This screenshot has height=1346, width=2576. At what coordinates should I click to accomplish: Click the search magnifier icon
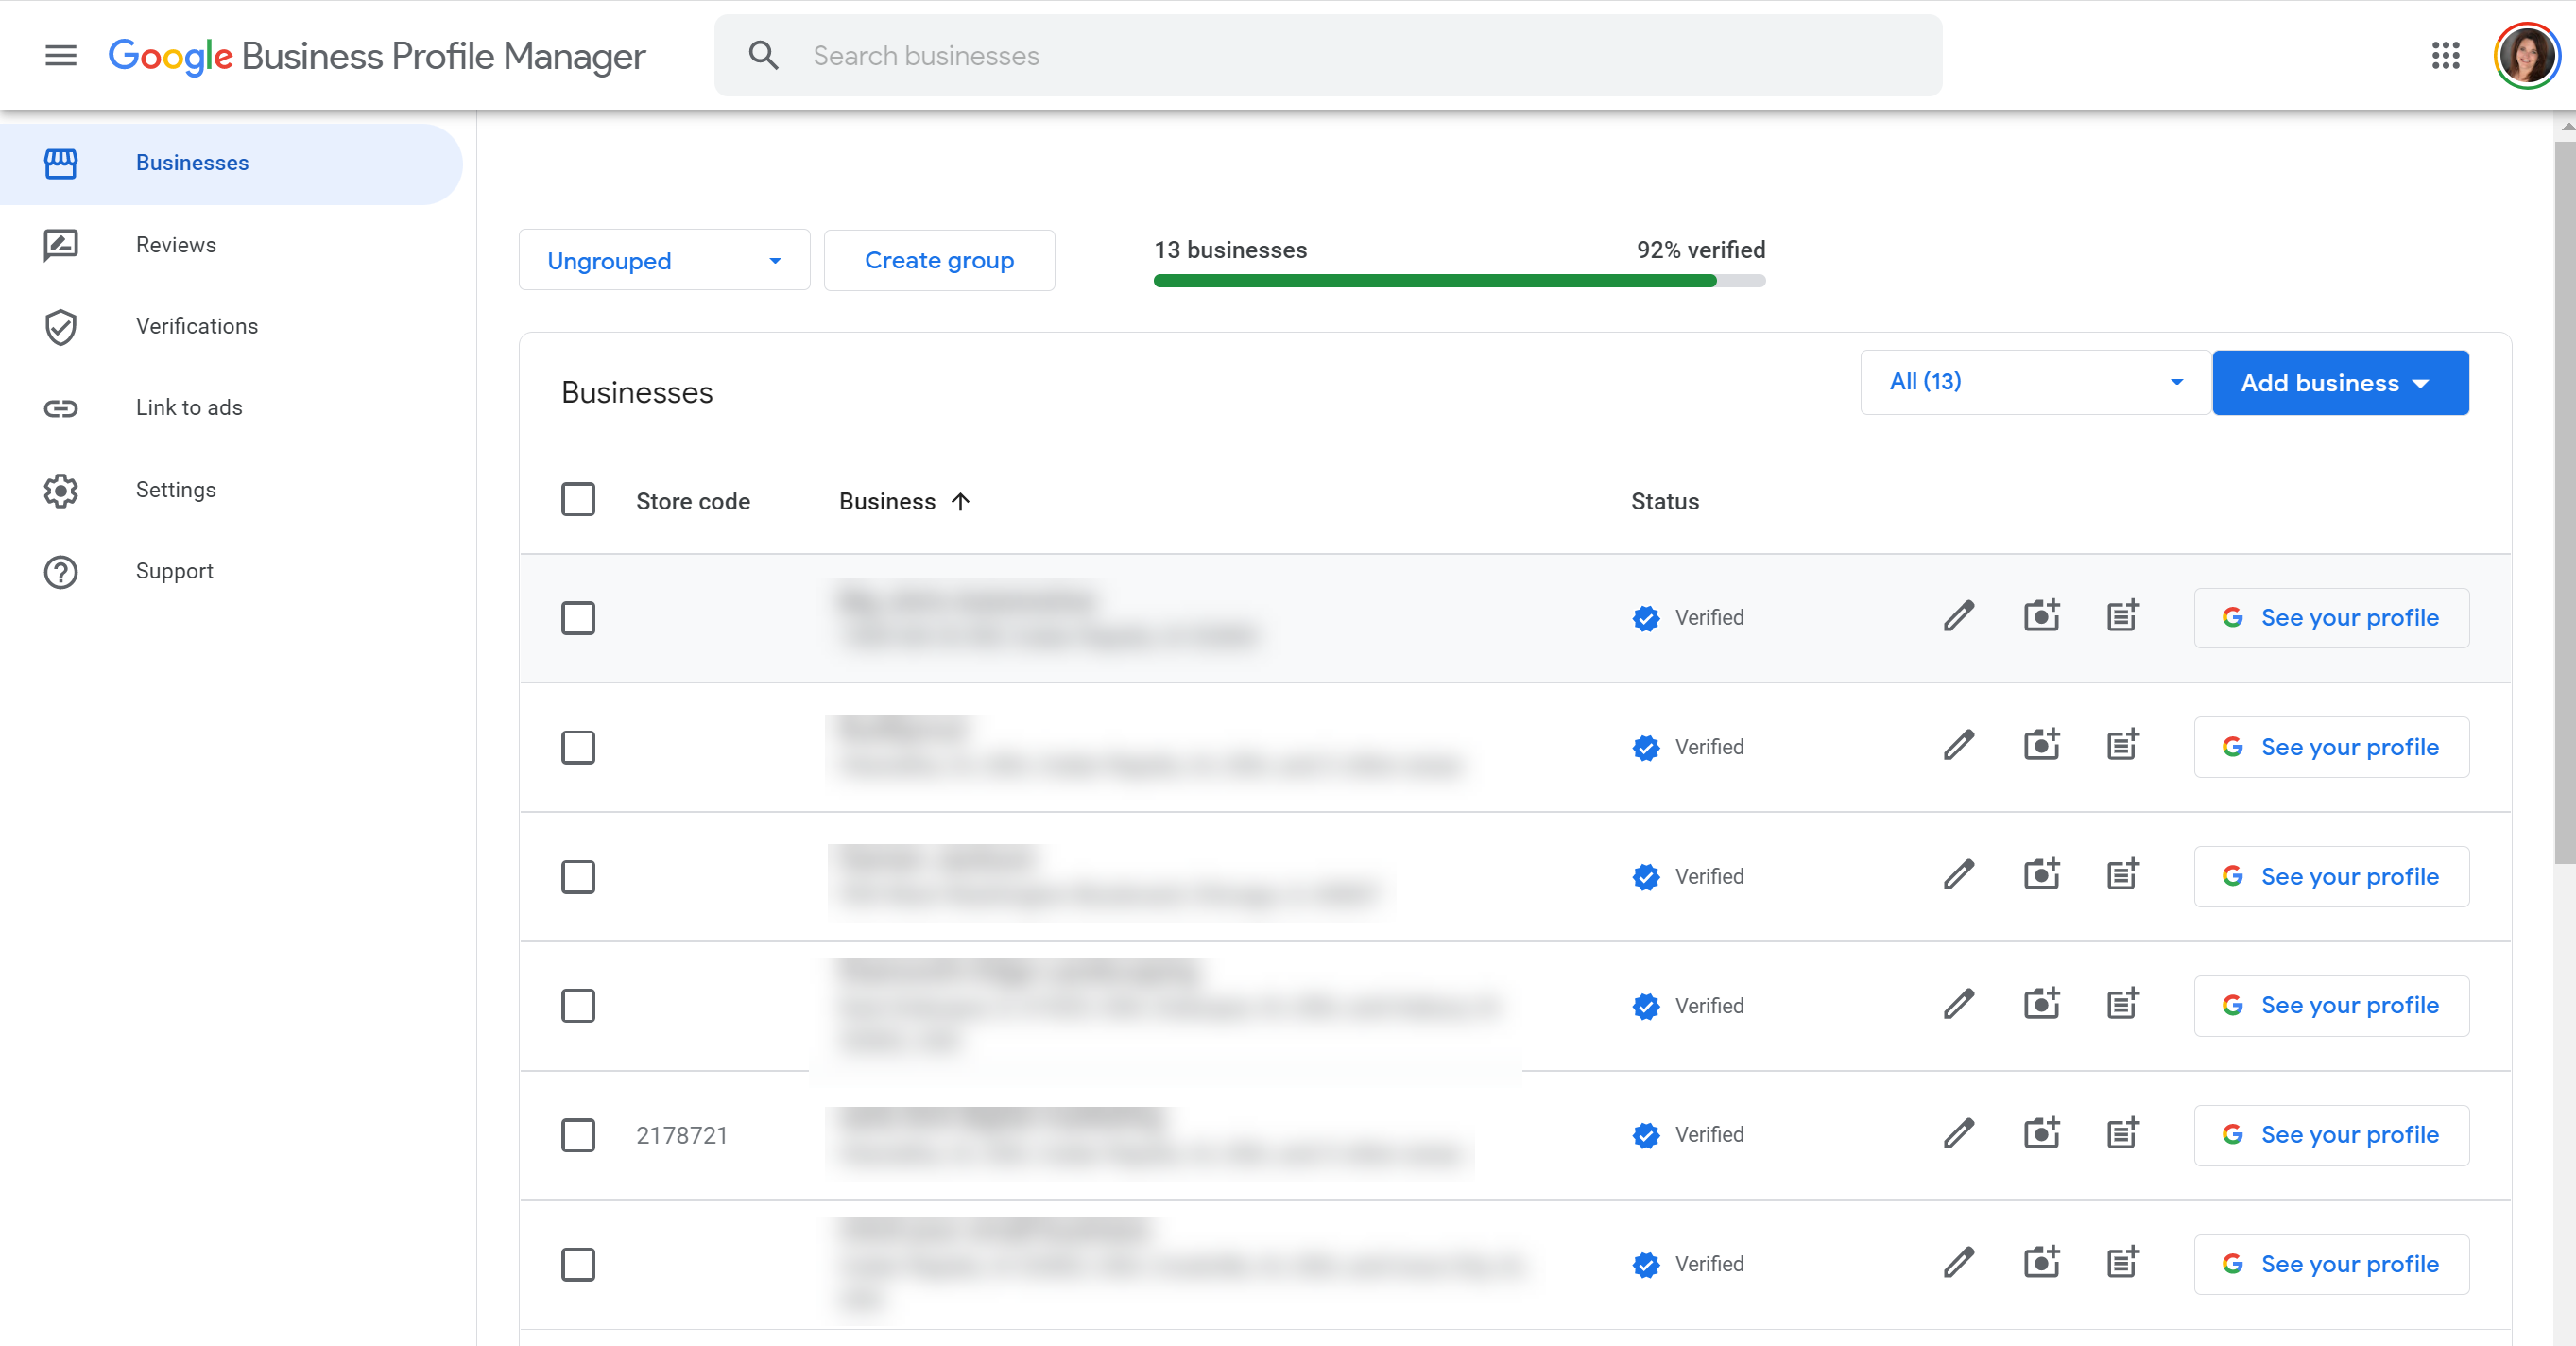click(x=764, y=55)
